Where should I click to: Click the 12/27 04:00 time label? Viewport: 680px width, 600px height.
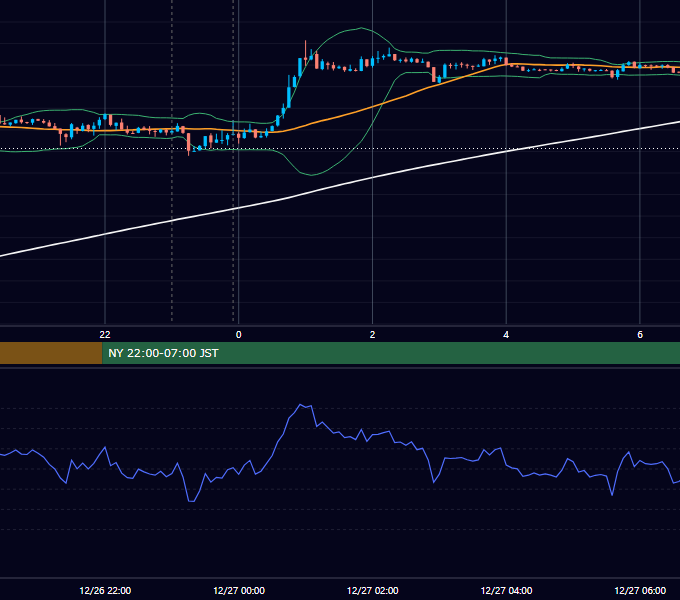point(507,590)
